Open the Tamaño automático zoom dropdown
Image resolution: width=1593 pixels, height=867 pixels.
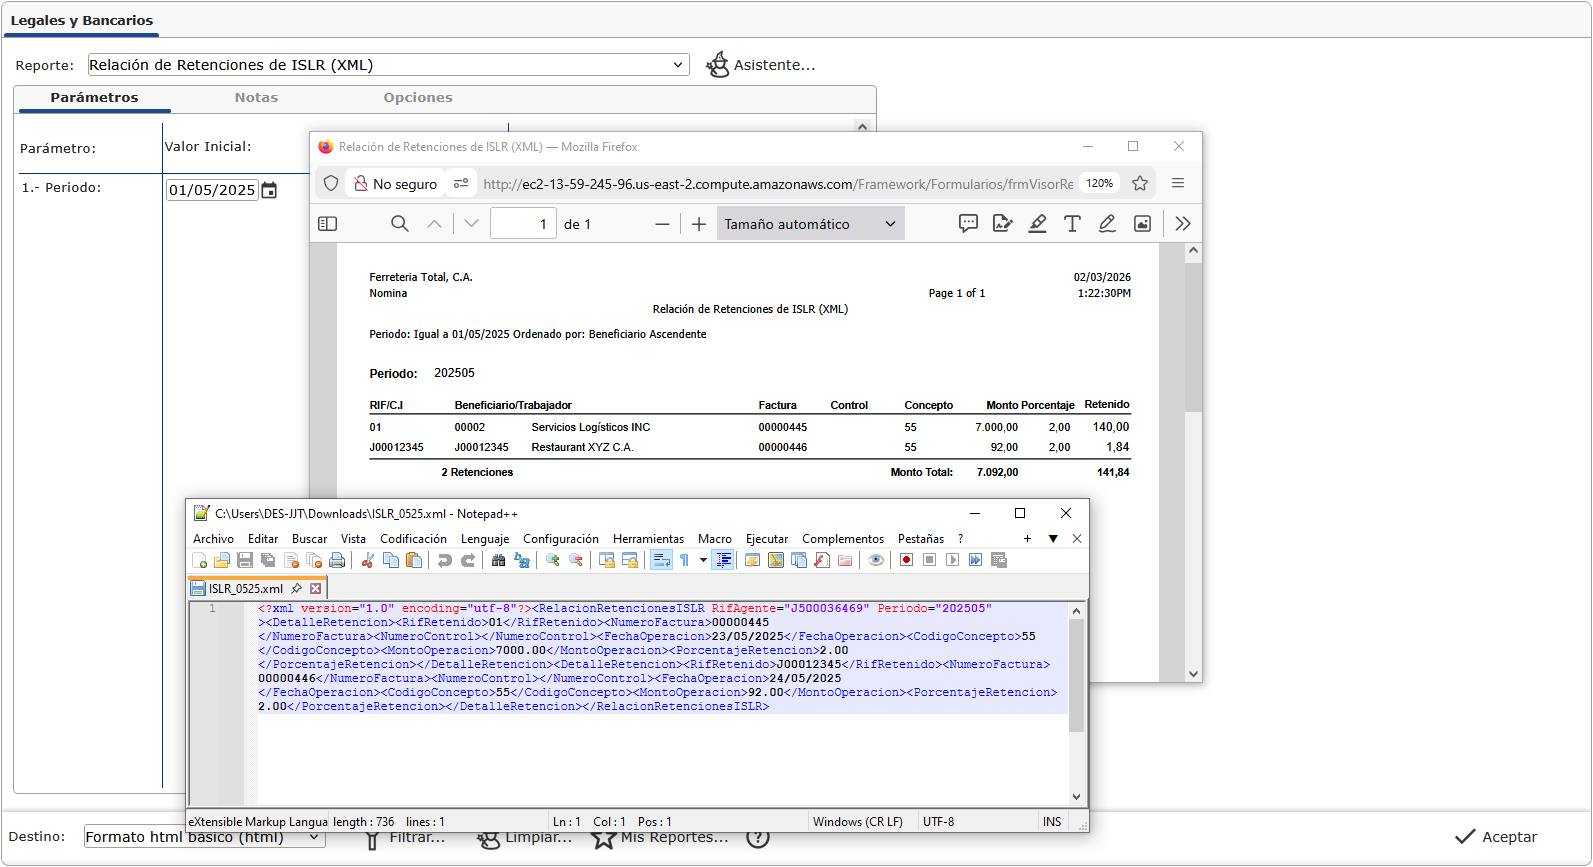(x=810, y=224)
